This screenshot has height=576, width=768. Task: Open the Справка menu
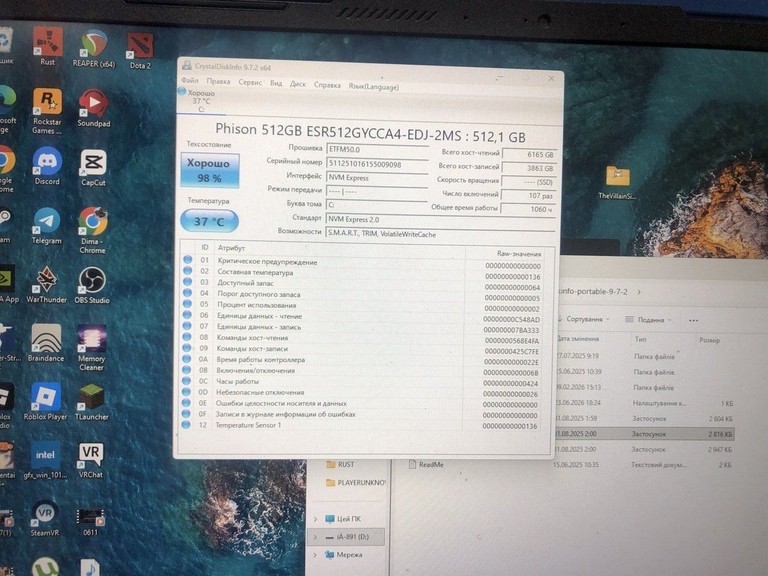pyautogui.click(x=327, y=85)
